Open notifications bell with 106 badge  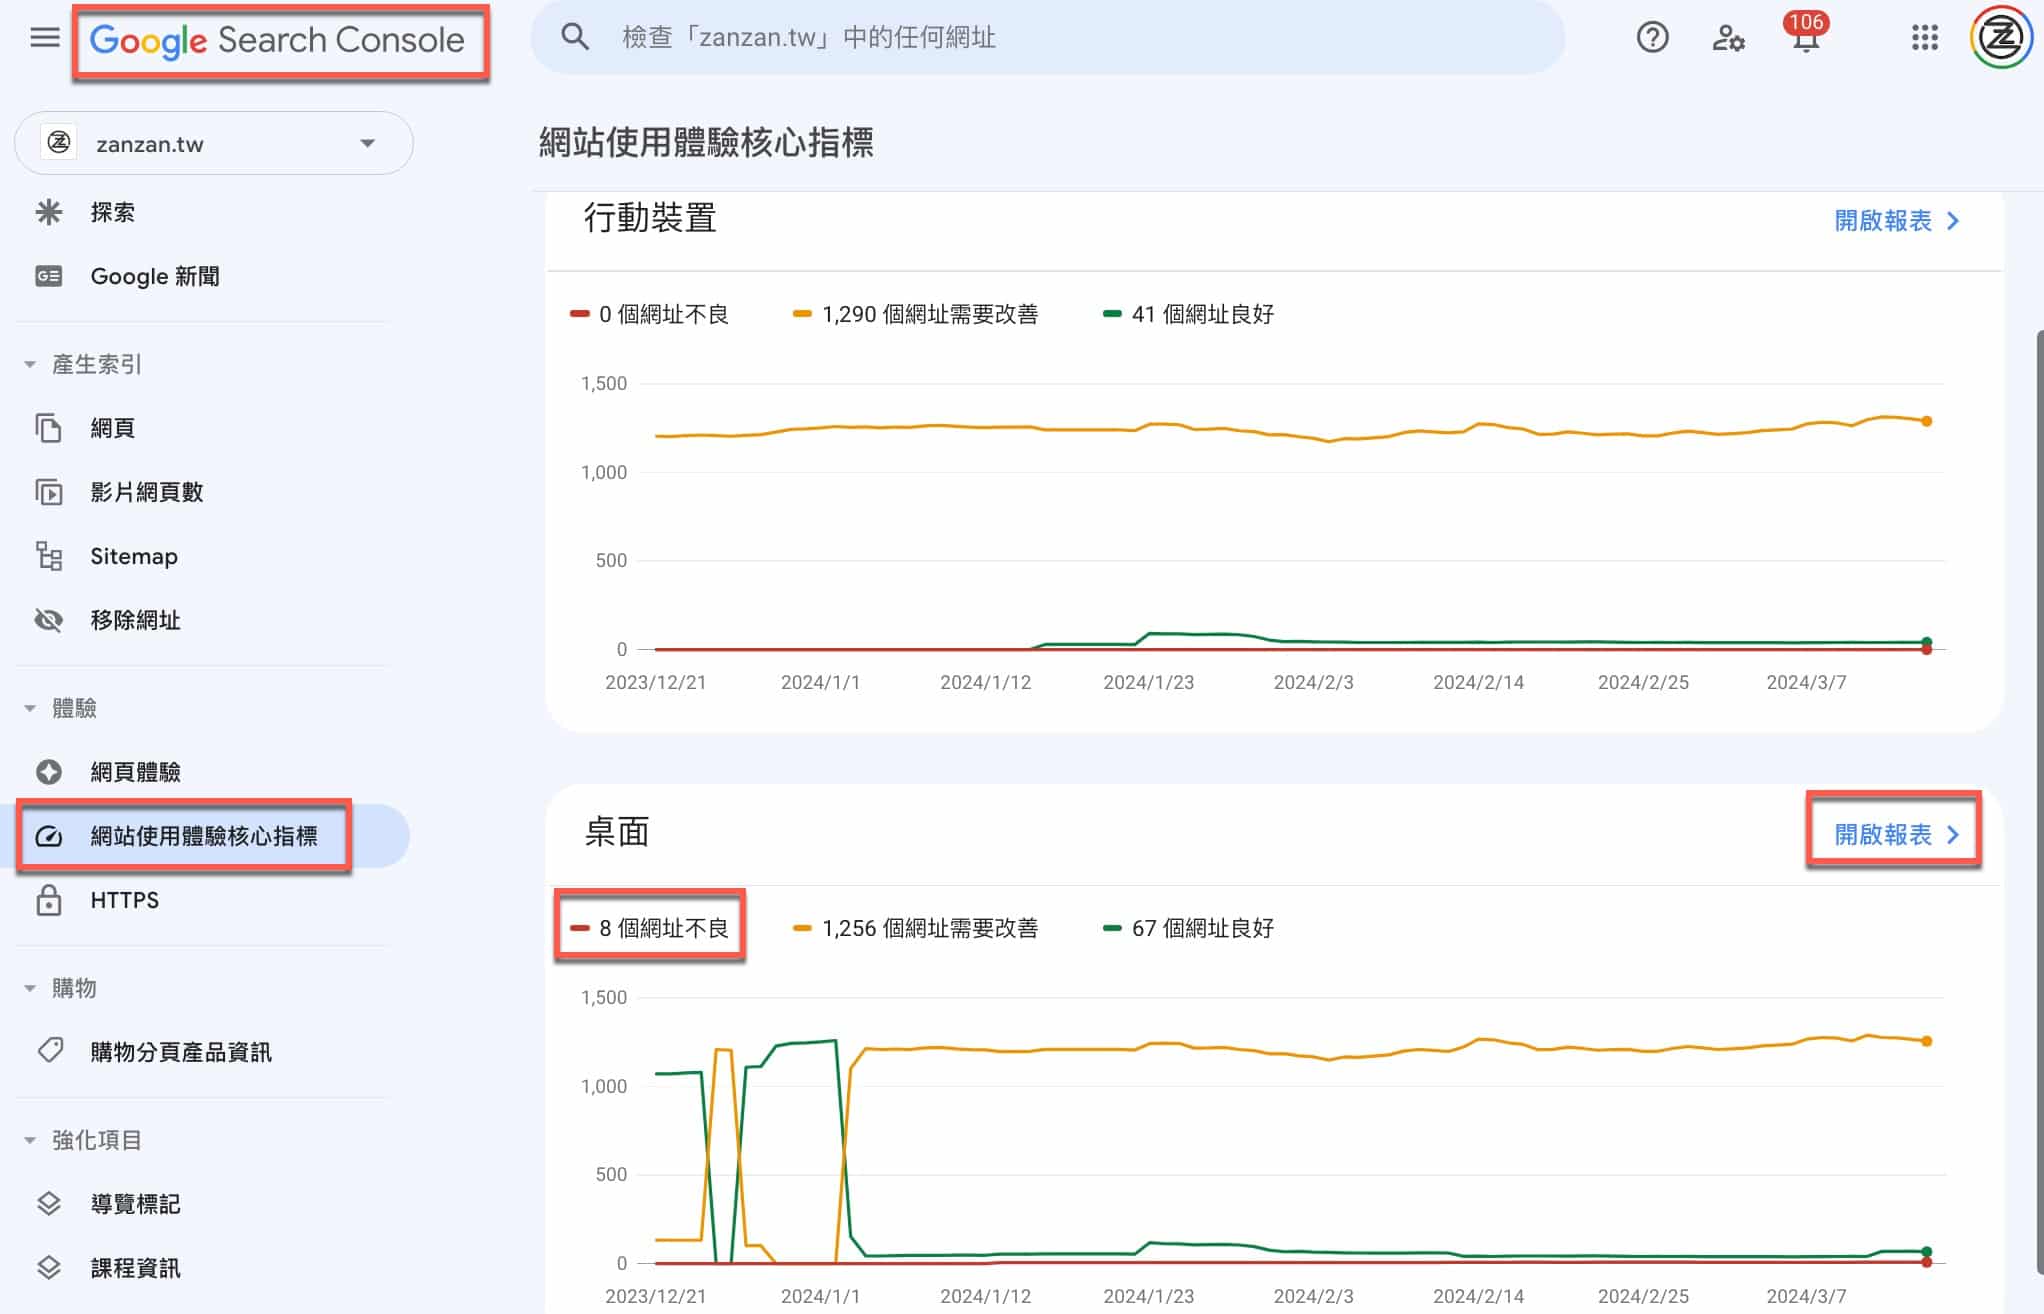tap(1806, 34)
